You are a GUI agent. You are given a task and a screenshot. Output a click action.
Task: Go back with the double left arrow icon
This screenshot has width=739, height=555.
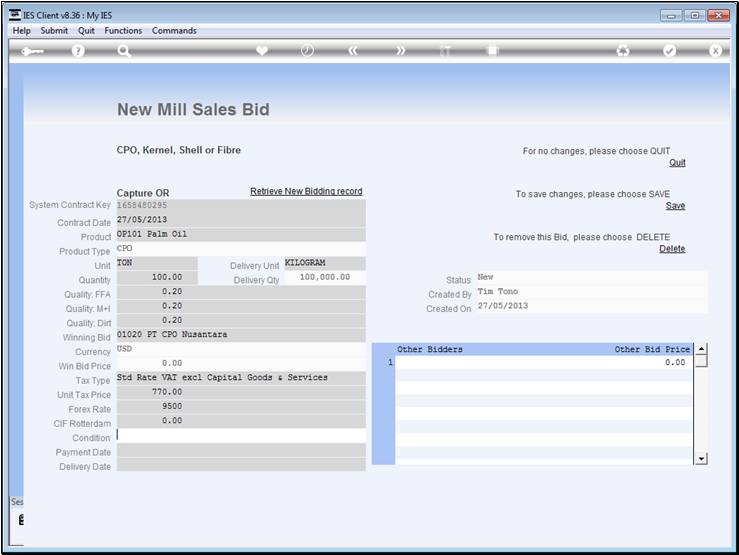(353, 50)
